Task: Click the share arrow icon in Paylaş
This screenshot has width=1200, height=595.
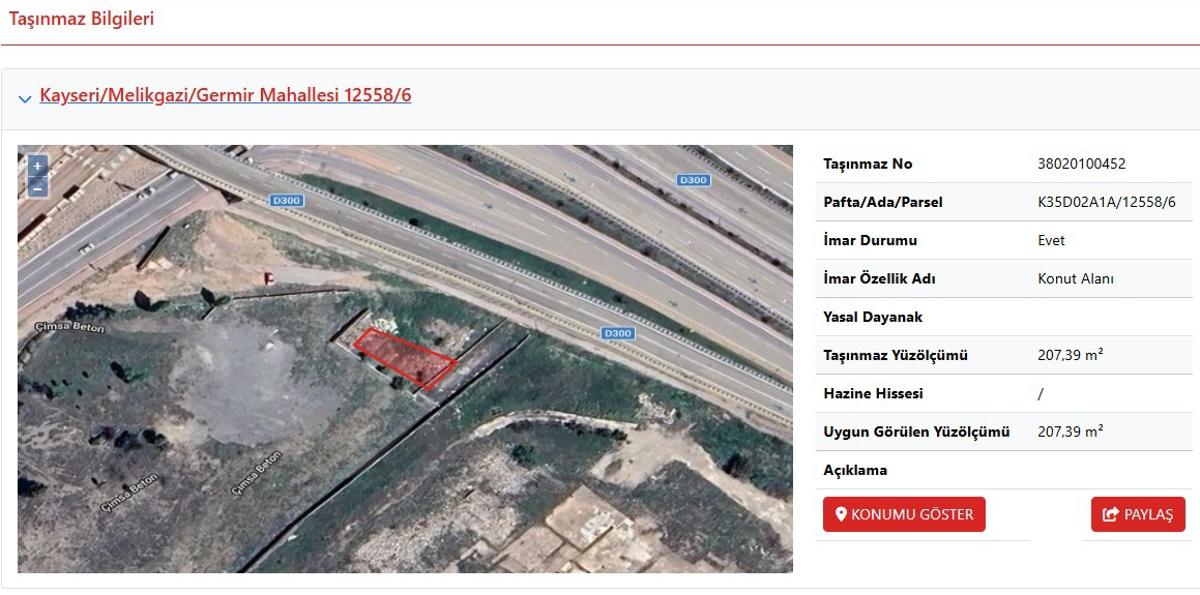Action: point(1110,515)
